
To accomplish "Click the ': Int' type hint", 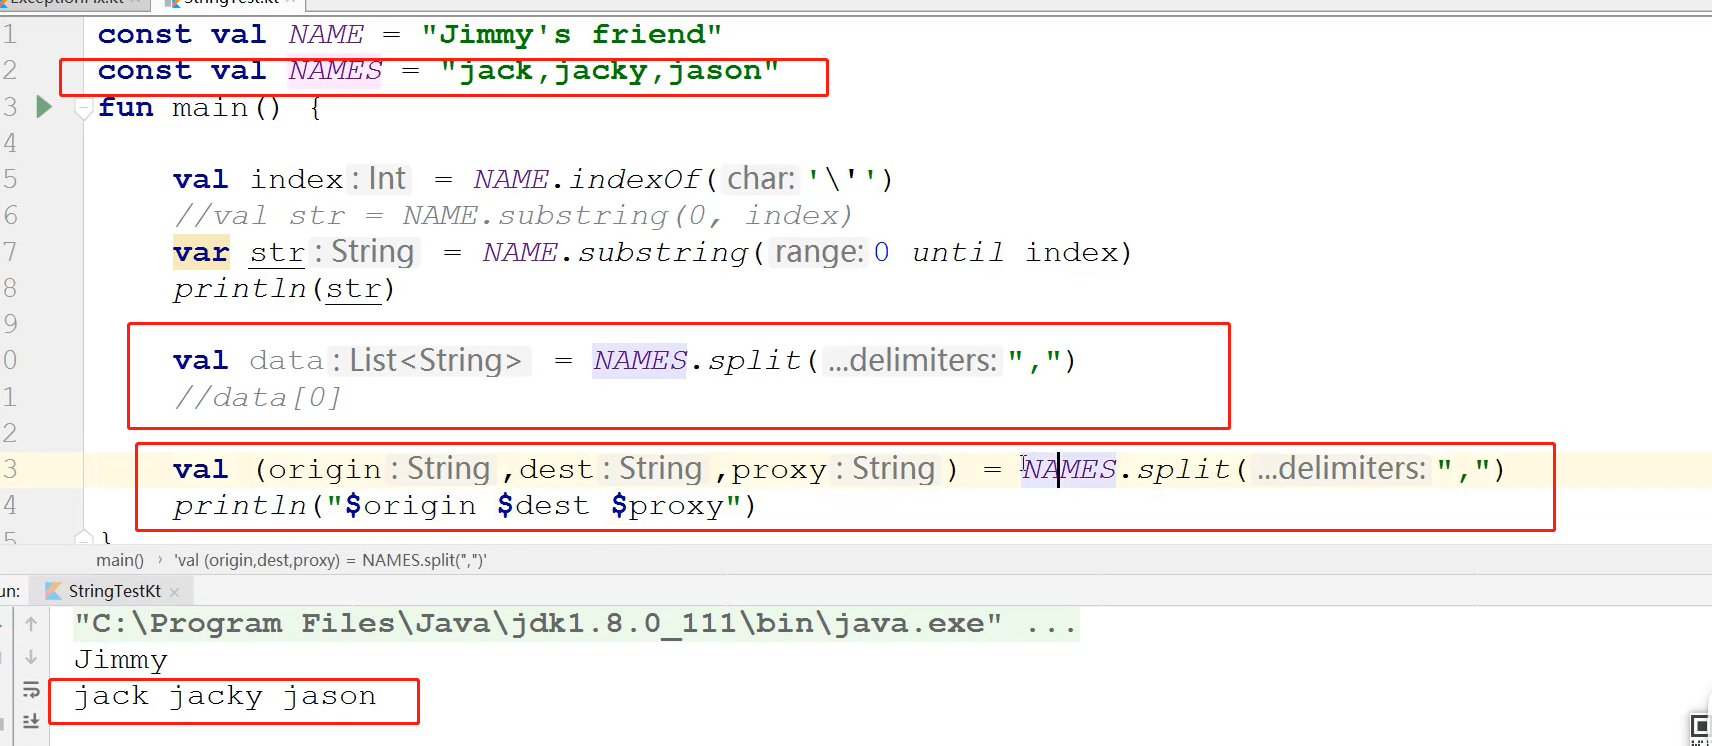I will [379, 179].
